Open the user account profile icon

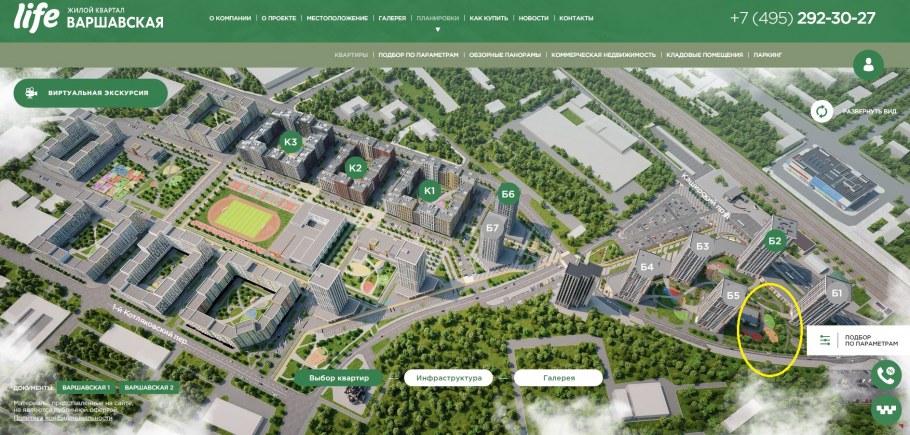pyautogui.click(x=868, y=66)
